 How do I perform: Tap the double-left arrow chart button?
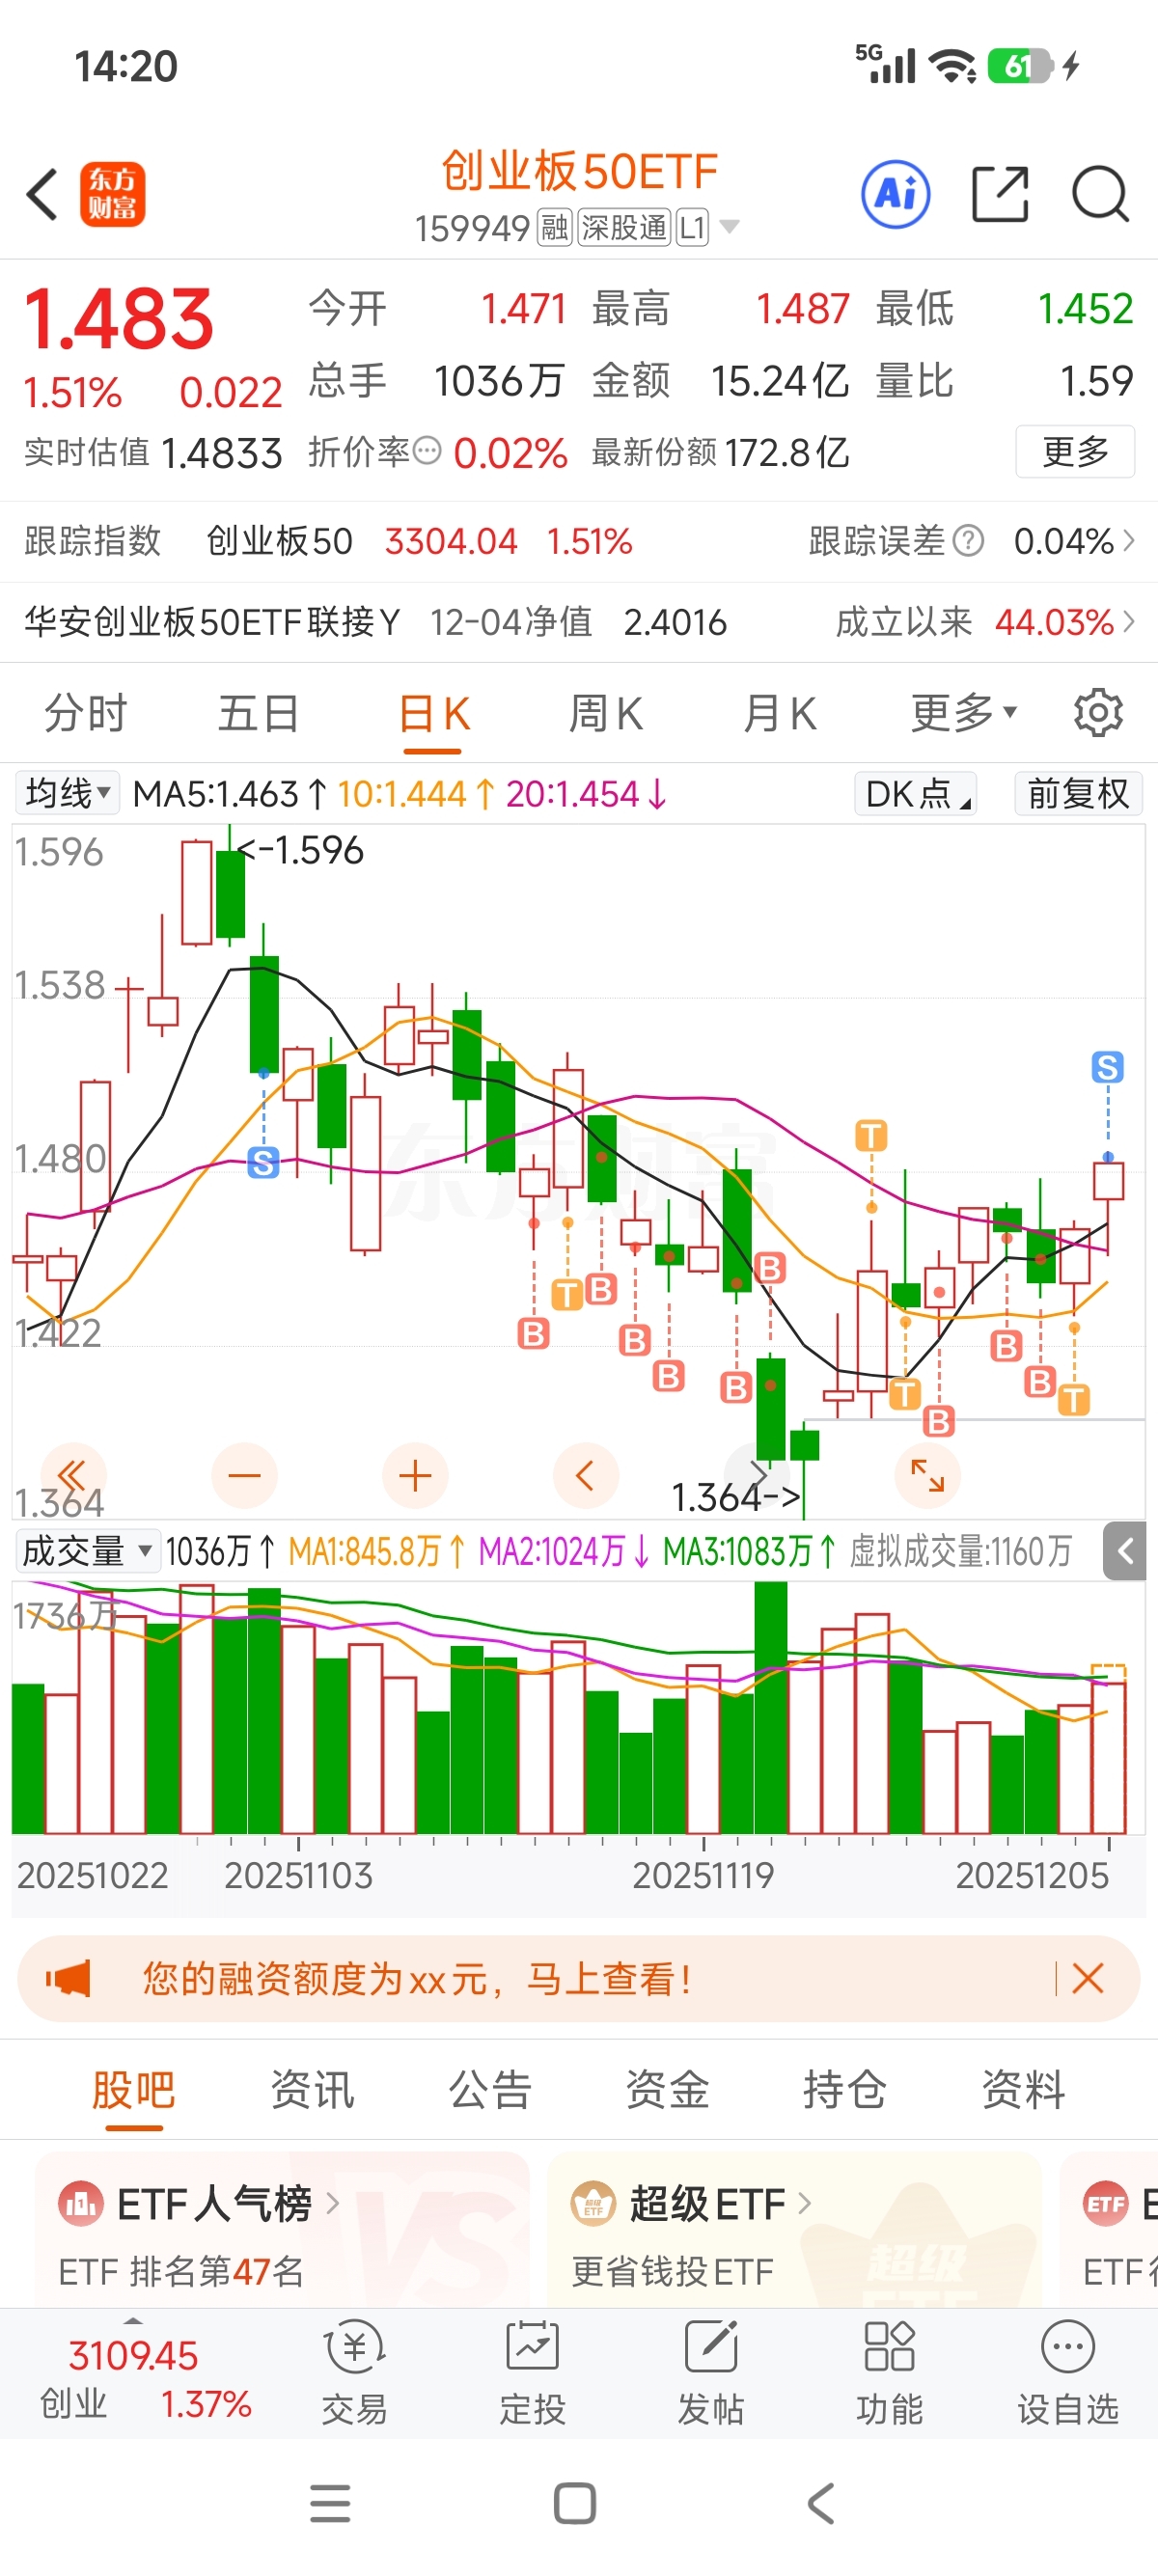pos(73,1475)
